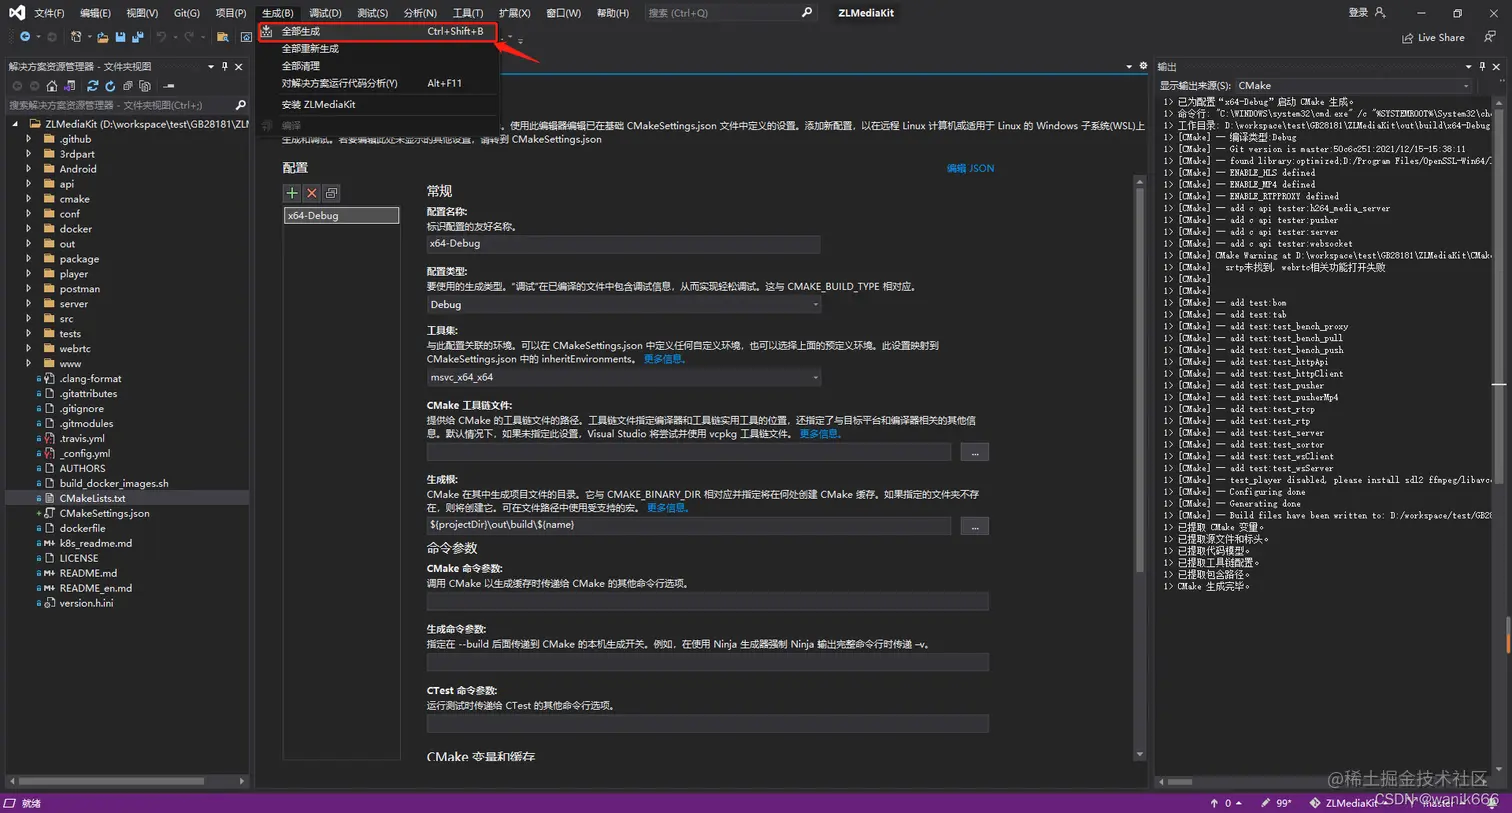Open the 工具(T) menu
Image resolution: width=1512 pixels, height=813 pixels.
[467, 13]
